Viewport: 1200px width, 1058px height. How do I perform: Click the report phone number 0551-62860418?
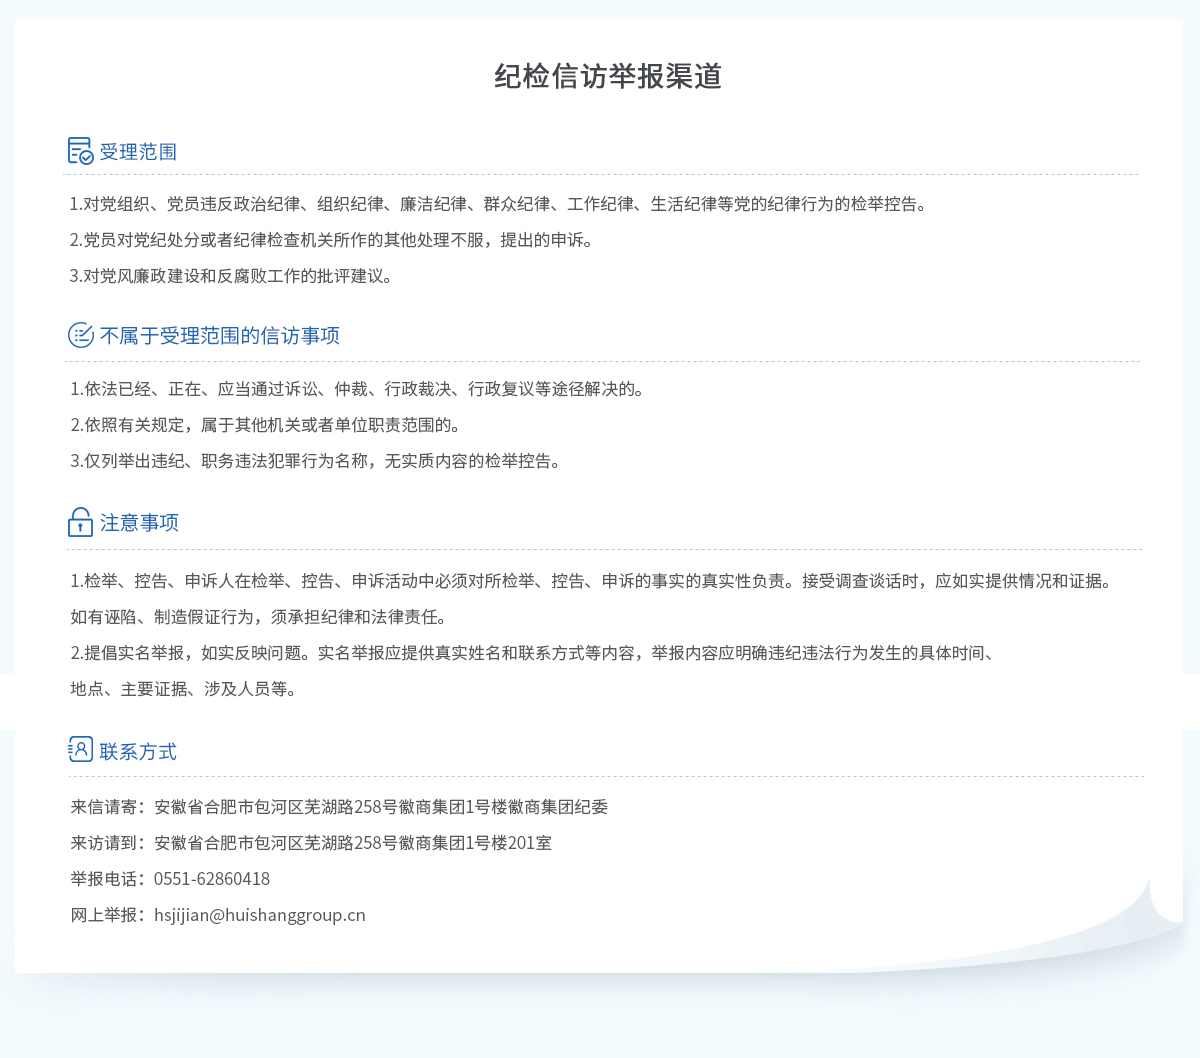(x=211, y=879)
